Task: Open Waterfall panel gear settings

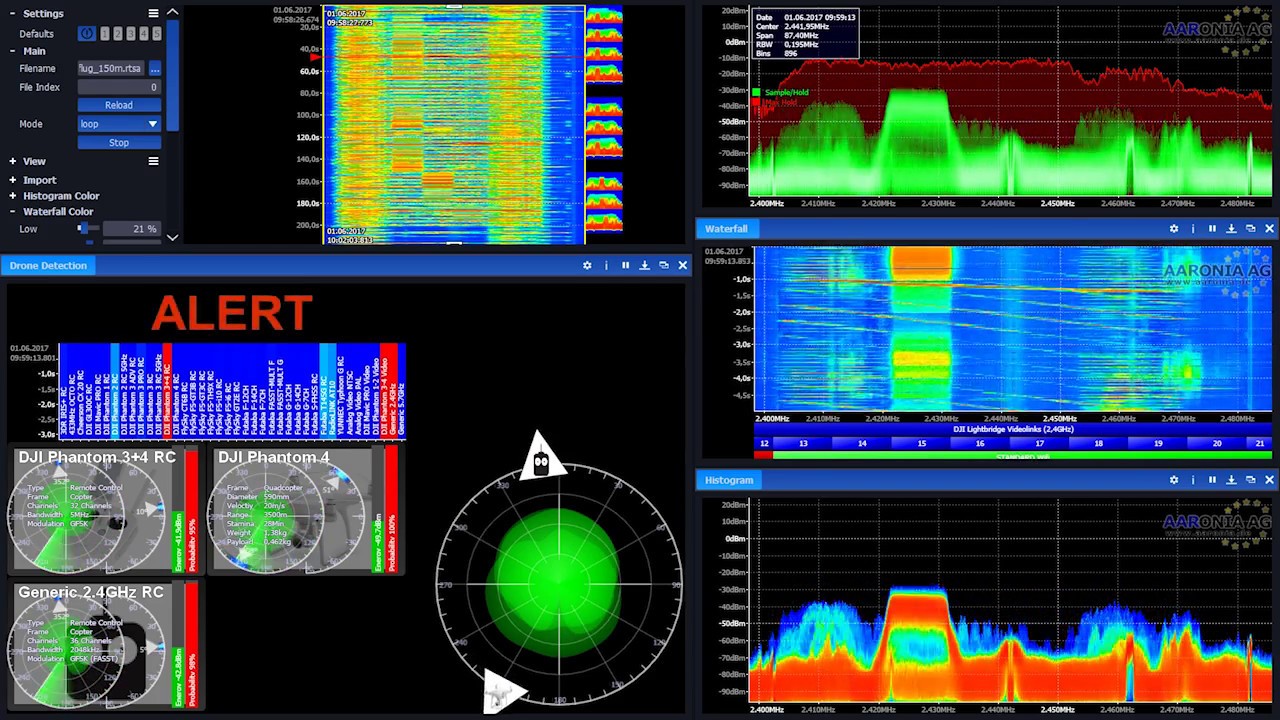Action: tap(1174, 229)
